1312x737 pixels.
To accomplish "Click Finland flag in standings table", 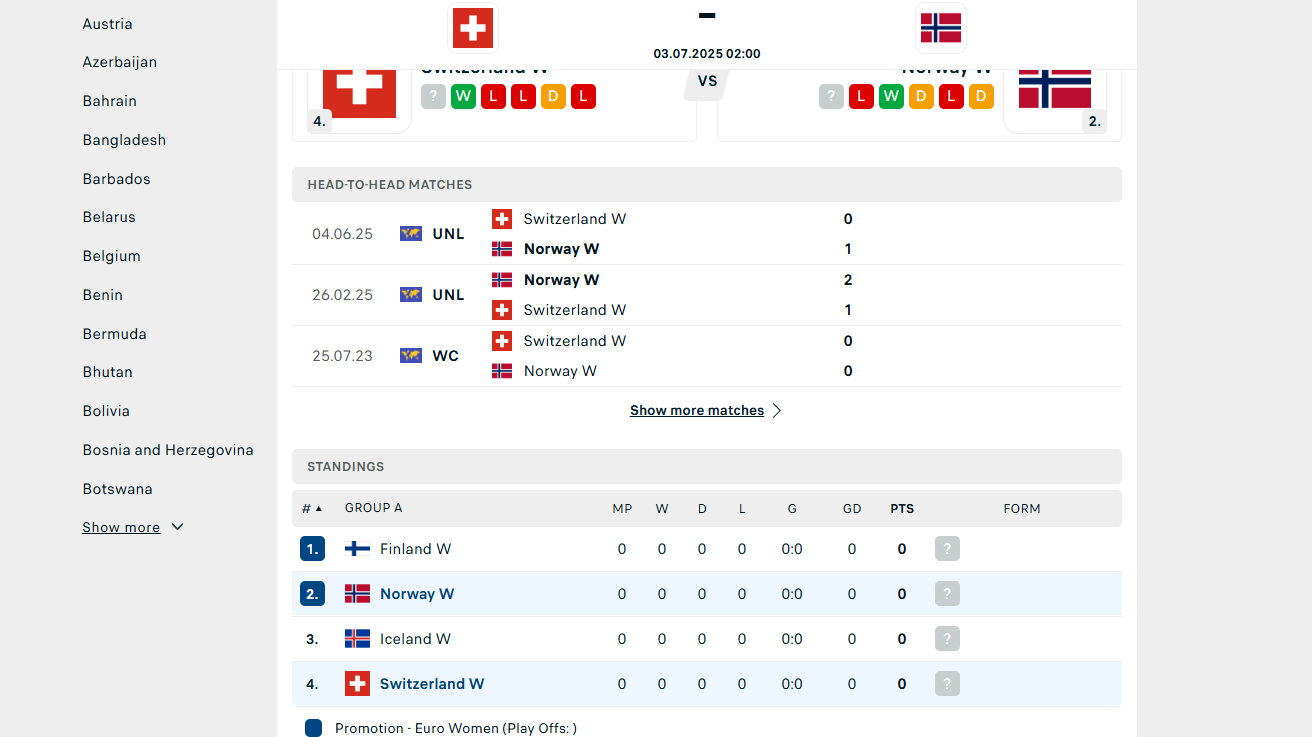I will [x=357, y=549].
